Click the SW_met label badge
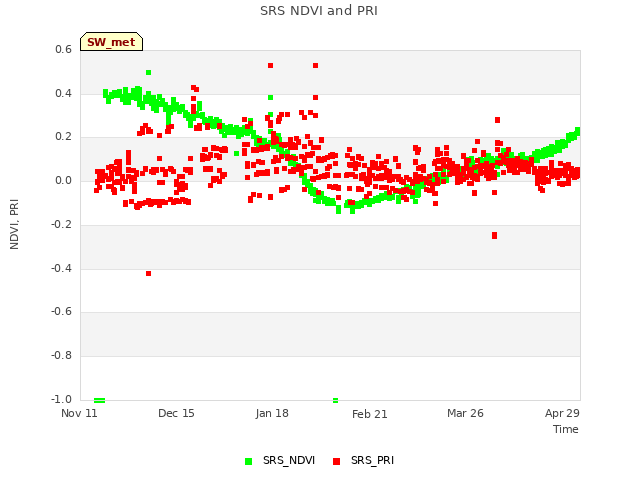 [111, 42]
